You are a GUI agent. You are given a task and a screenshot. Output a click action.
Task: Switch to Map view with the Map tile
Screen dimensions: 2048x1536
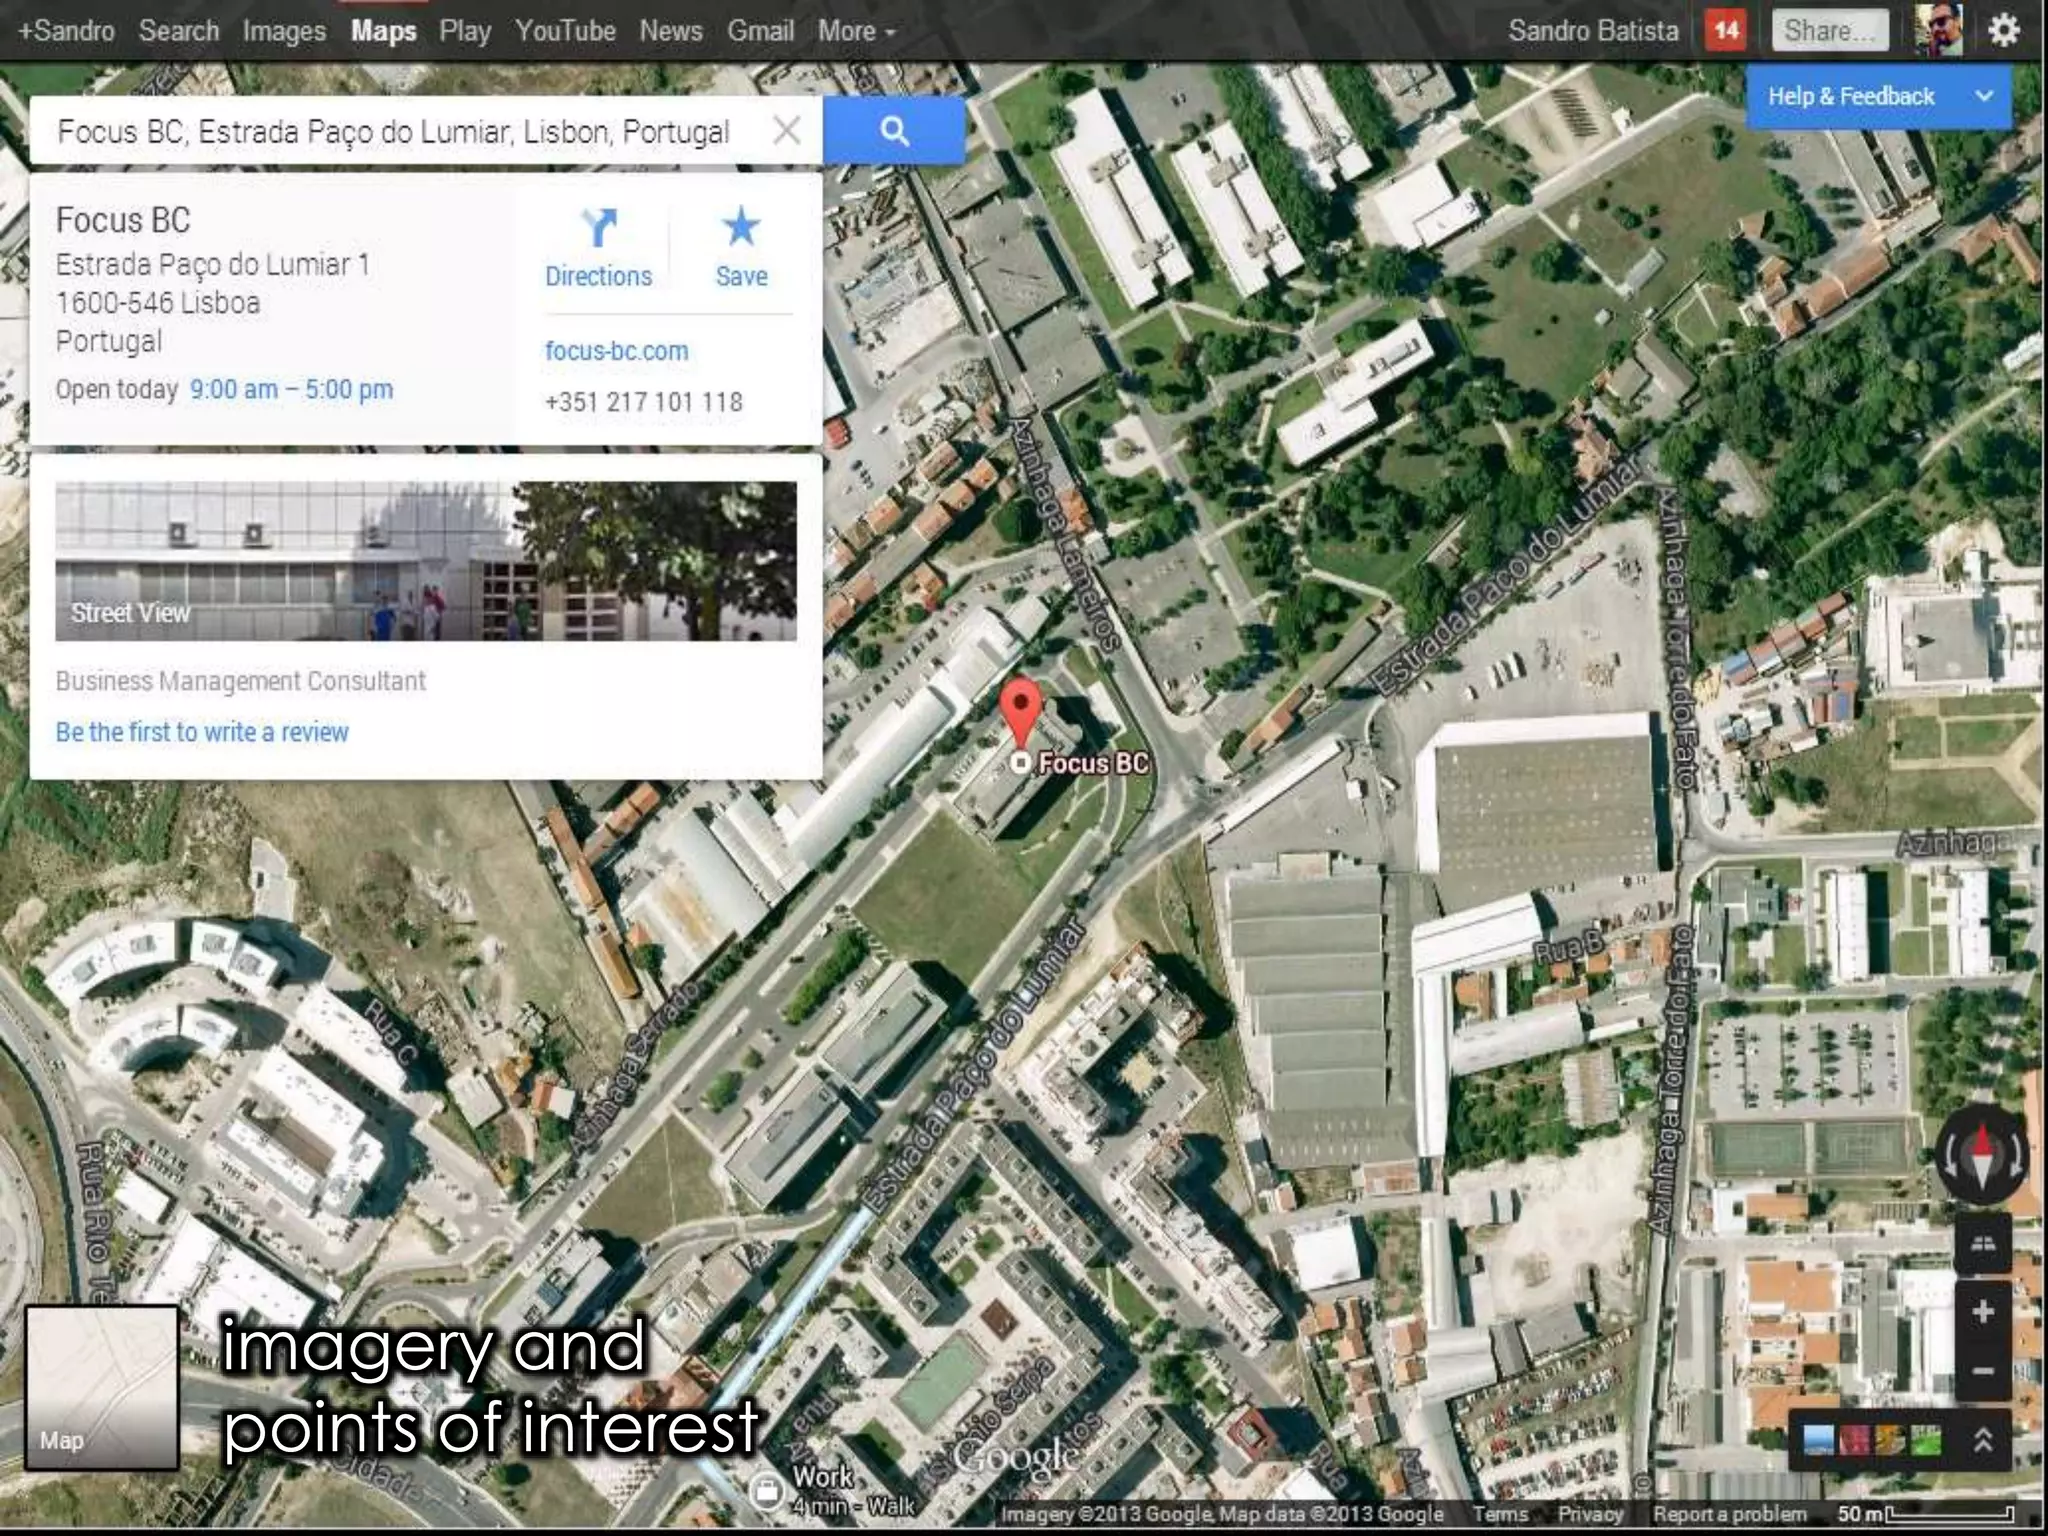tap(102, 1388)
